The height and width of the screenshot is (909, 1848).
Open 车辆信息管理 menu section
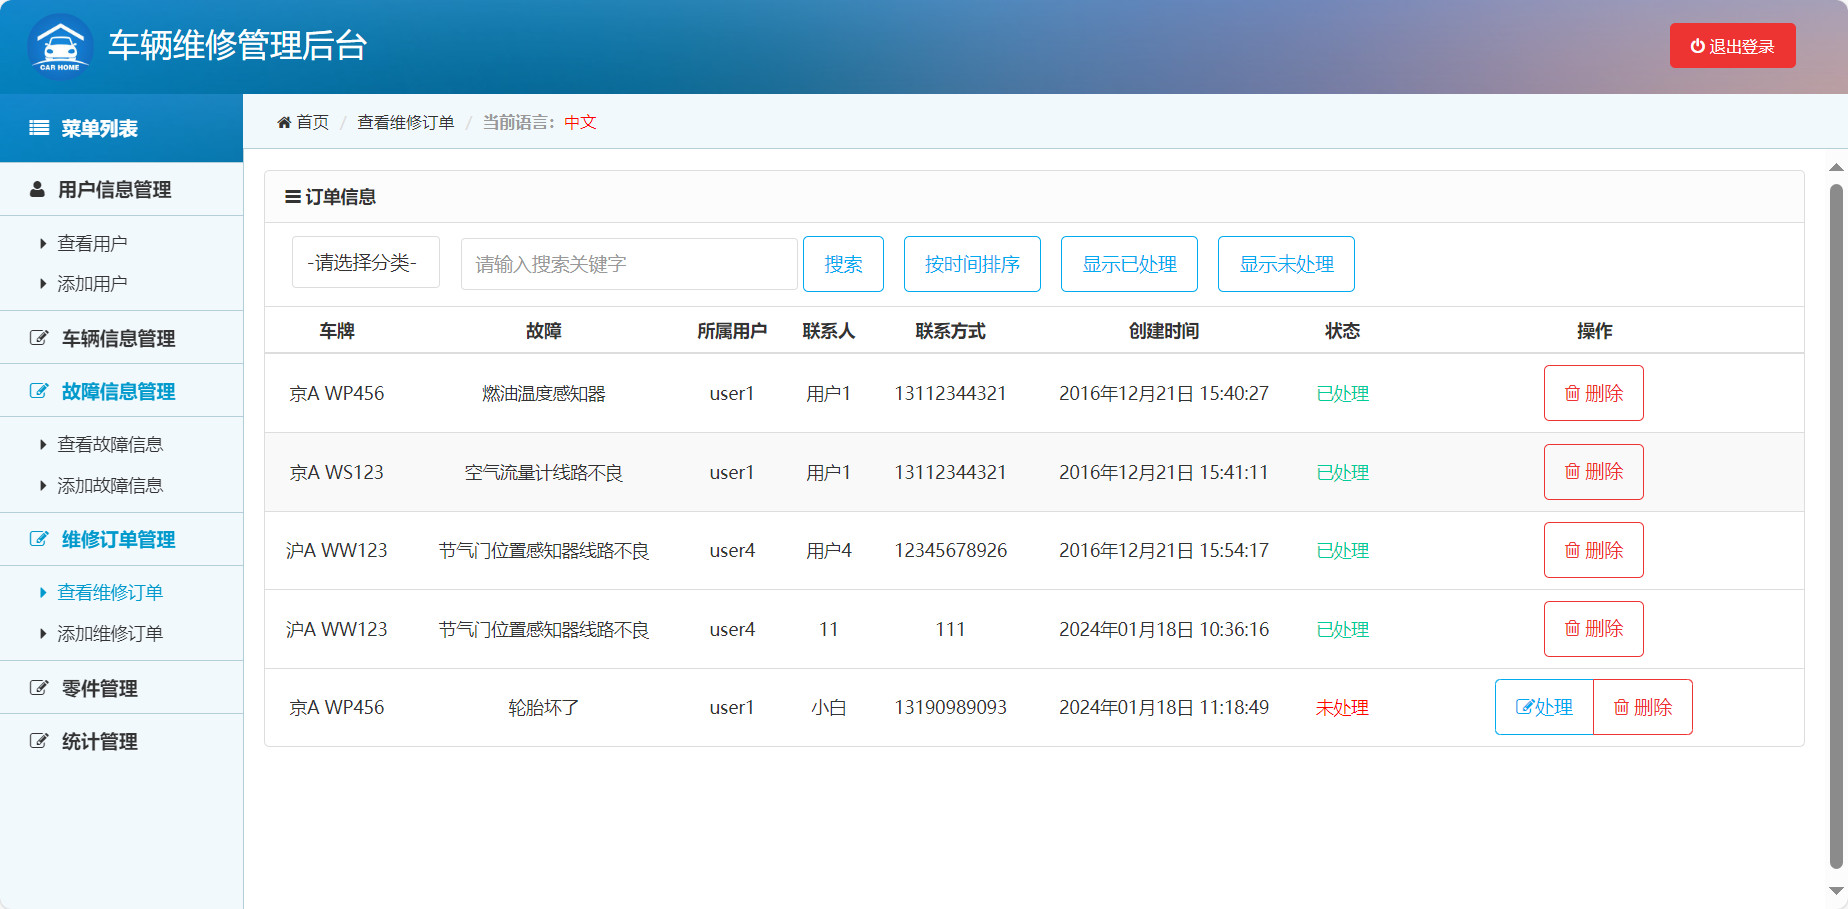tap(121, 338)
